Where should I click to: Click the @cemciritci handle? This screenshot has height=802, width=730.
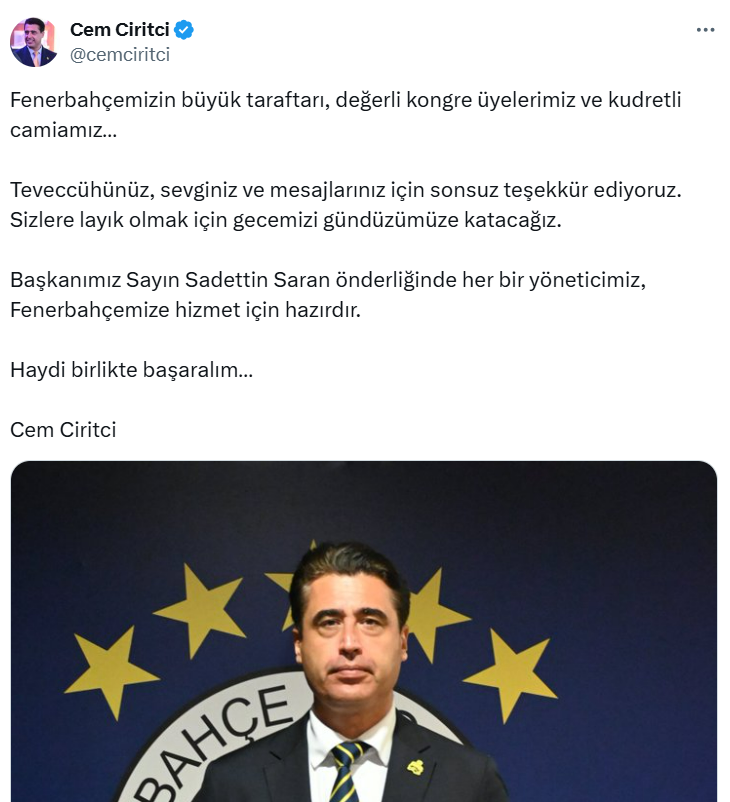point(120,55)
